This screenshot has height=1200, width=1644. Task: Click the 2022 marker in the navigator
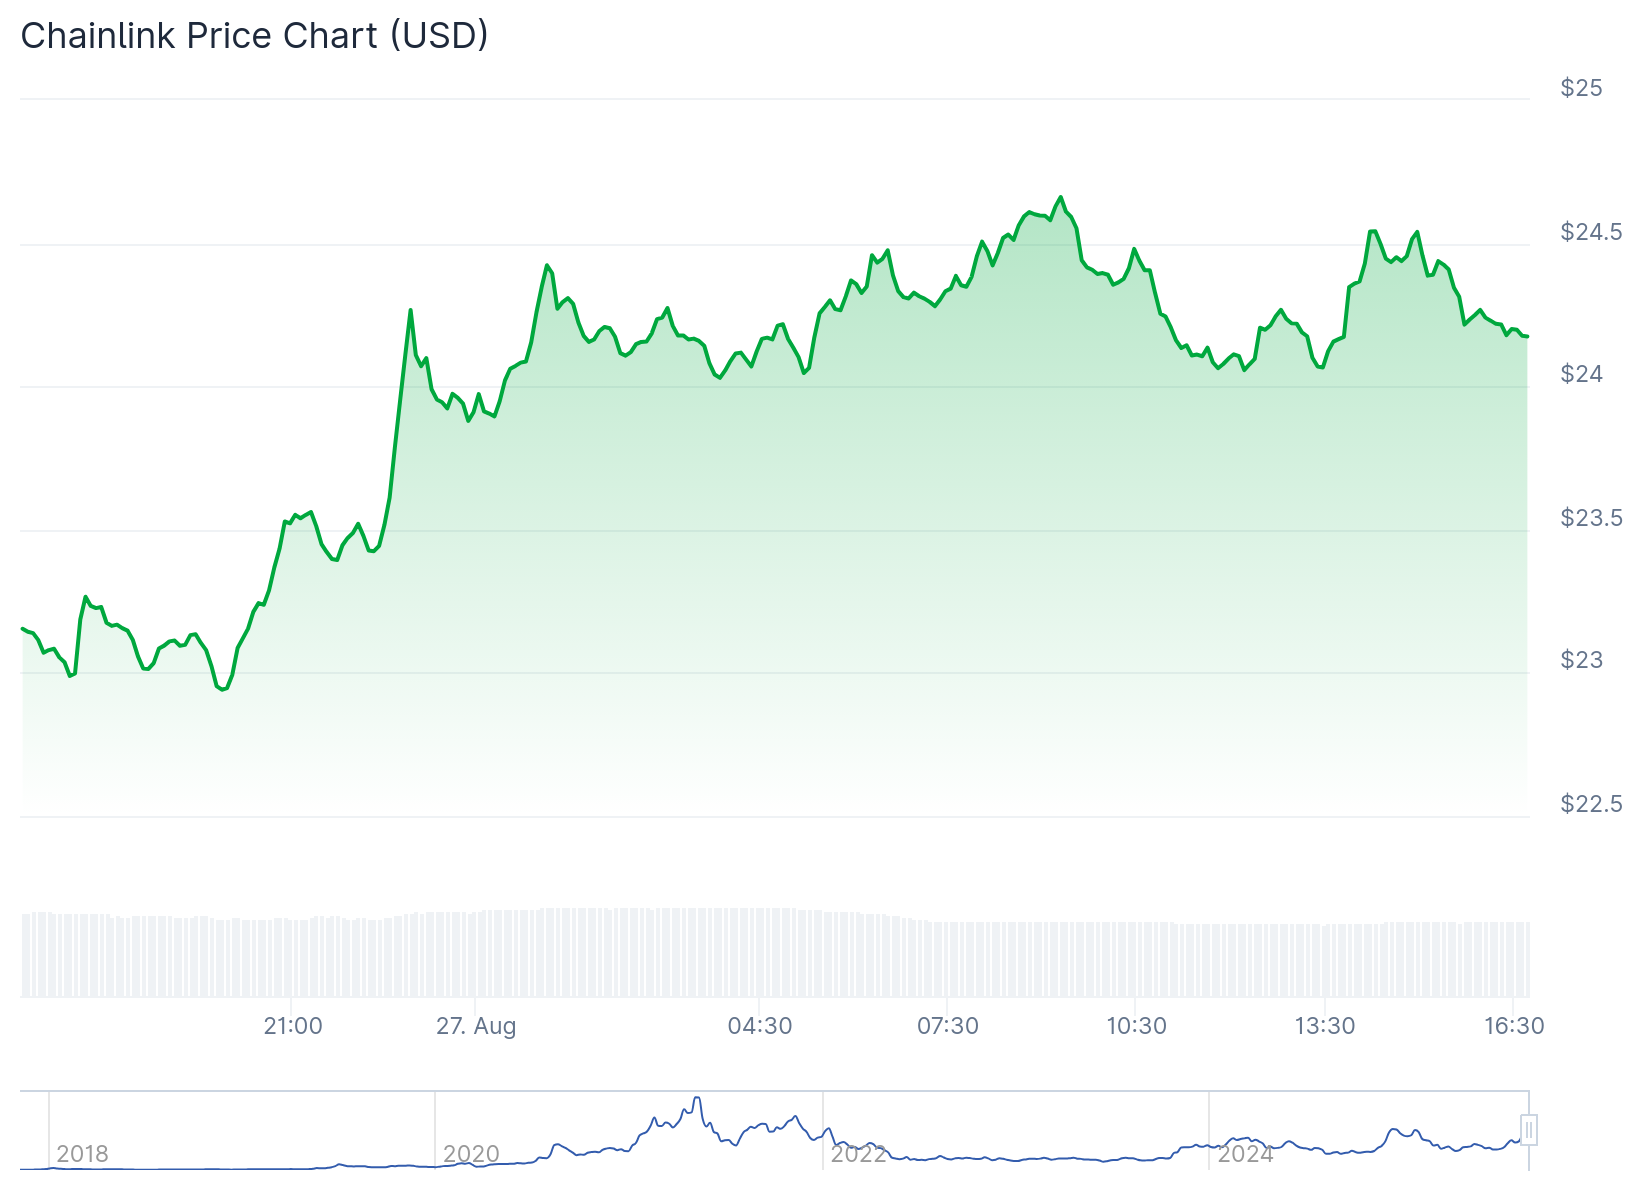tap(858, 1154)
